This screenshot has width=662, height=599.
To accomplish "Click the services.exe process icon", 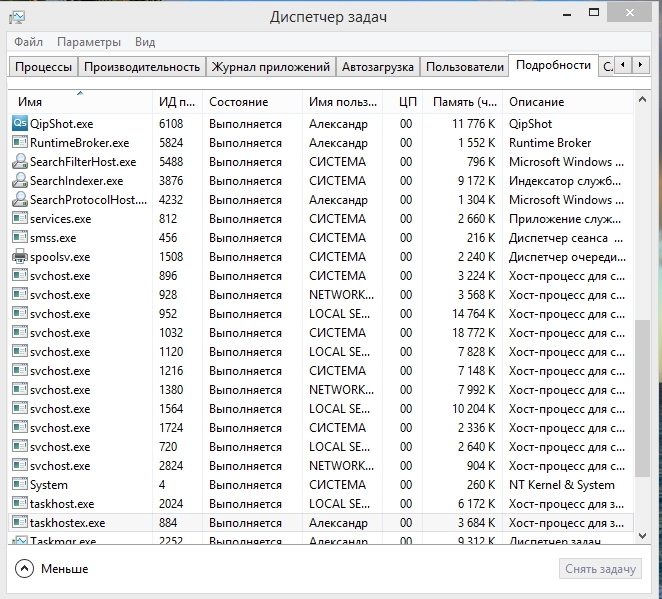I will 20,219.
